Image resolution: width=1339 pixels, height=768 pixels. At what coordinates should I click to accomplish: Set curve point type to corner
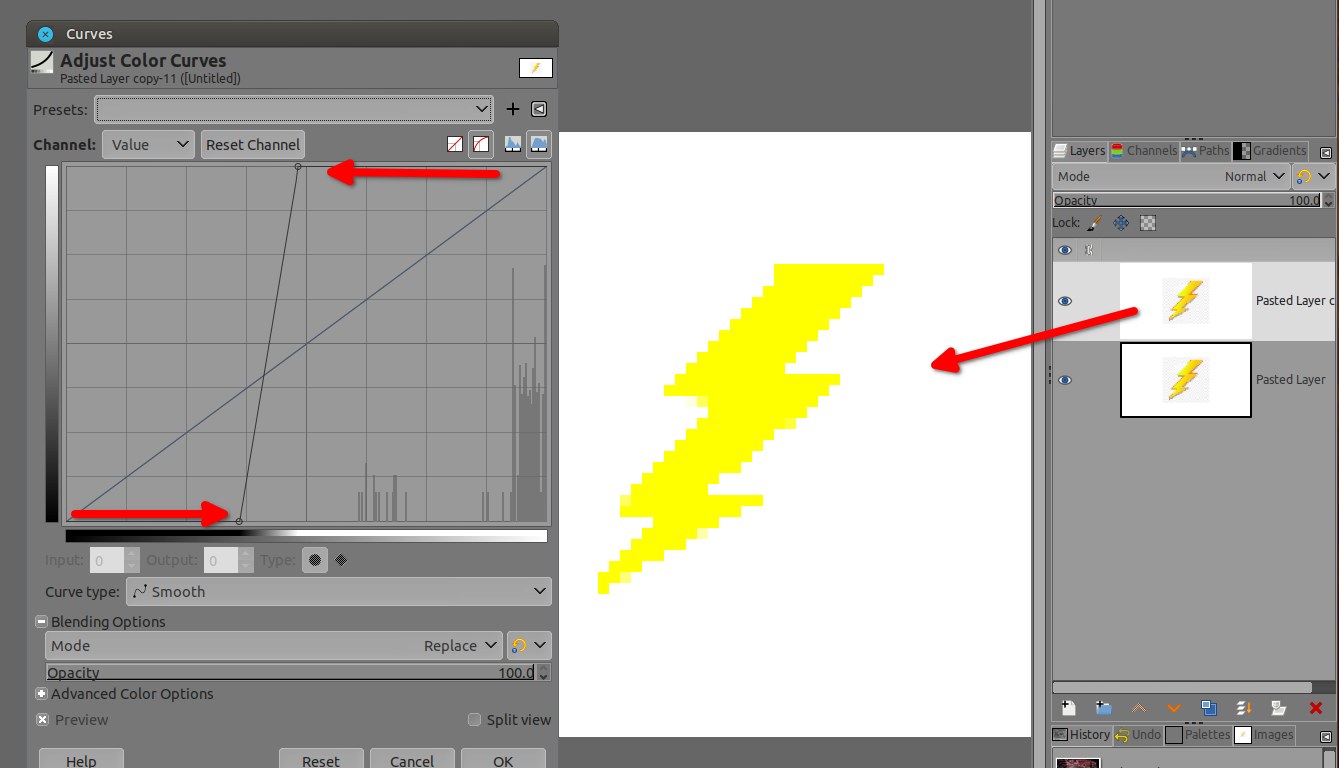coord(341,561)
